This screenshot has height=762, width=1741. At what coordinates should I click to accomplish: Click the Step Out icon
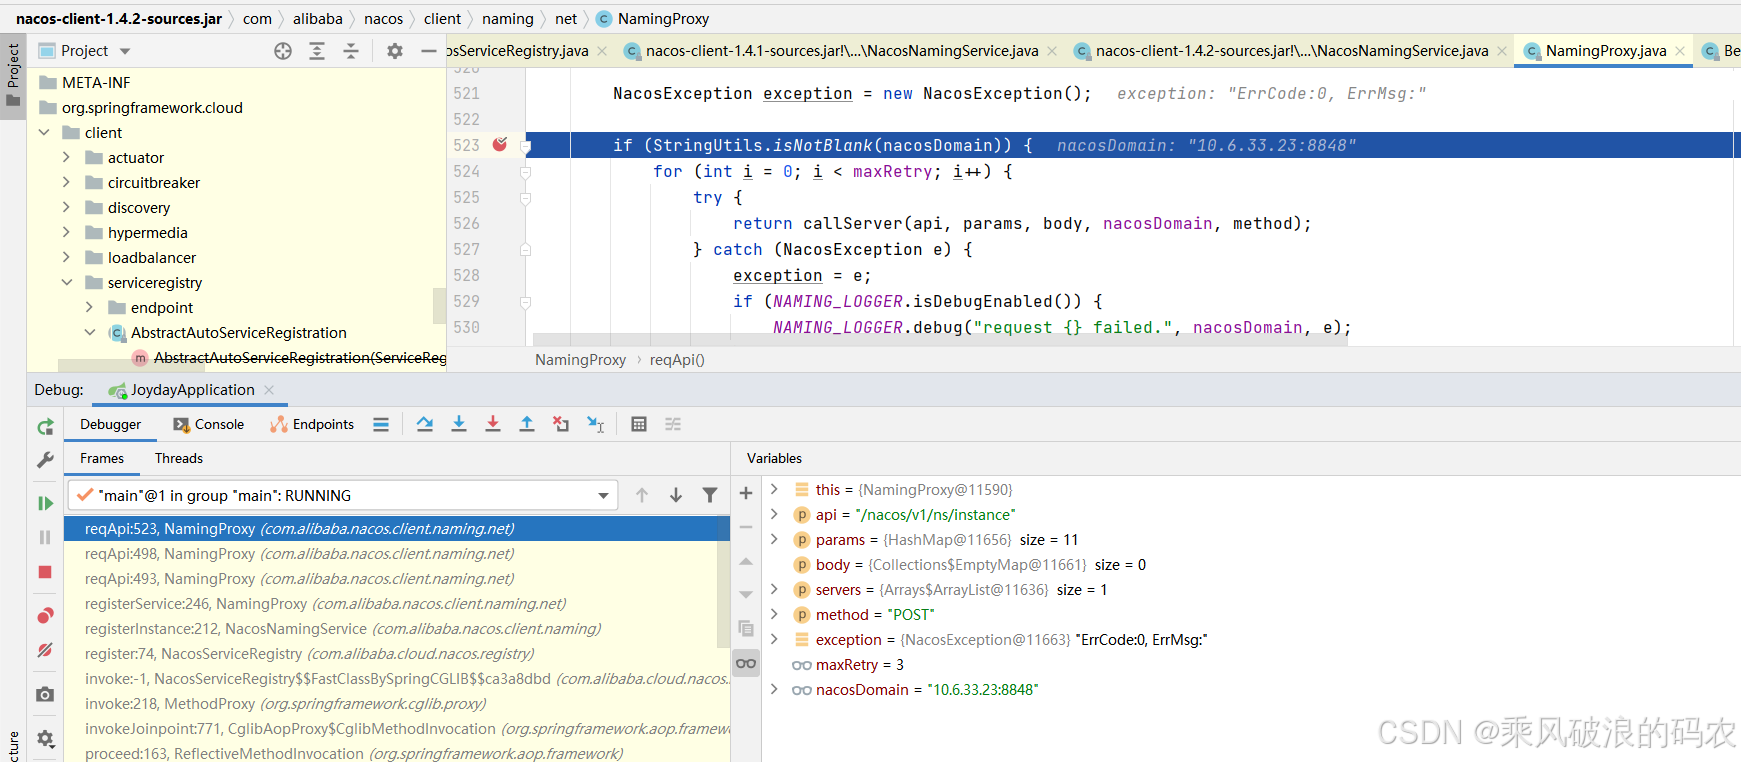(527, 424)
